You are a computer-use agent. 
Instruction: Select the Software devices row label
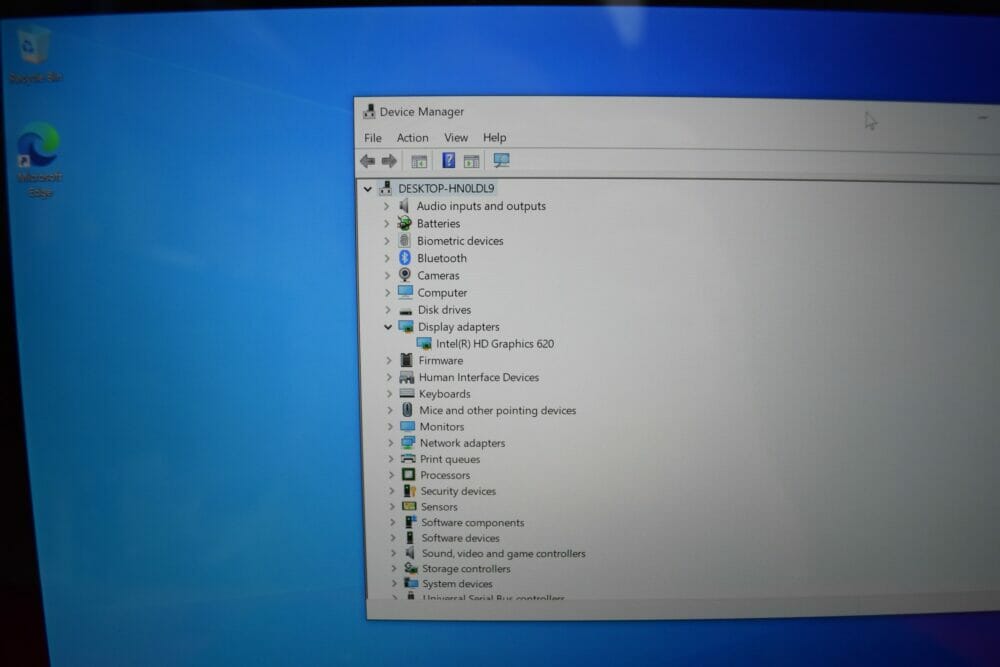click(460, 538)
